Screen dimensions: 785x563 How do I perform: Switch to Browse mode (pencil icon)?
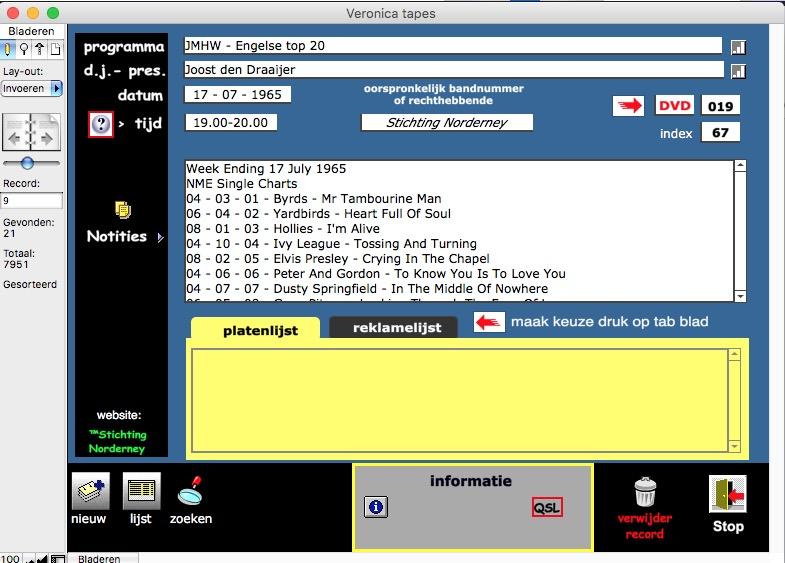pyautogui.click(x=9, y=49)
